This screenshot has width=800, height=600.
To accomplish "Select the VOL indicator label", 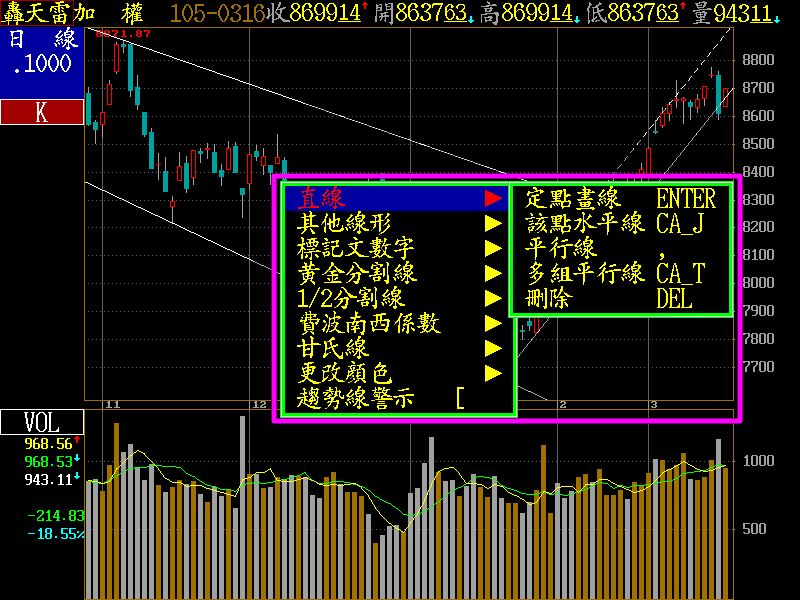I will (x=42, y=422).
